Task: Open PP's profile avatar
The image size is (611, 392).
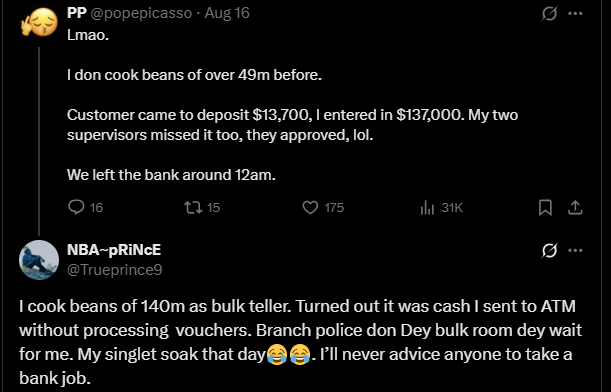Action: point(39,22)
